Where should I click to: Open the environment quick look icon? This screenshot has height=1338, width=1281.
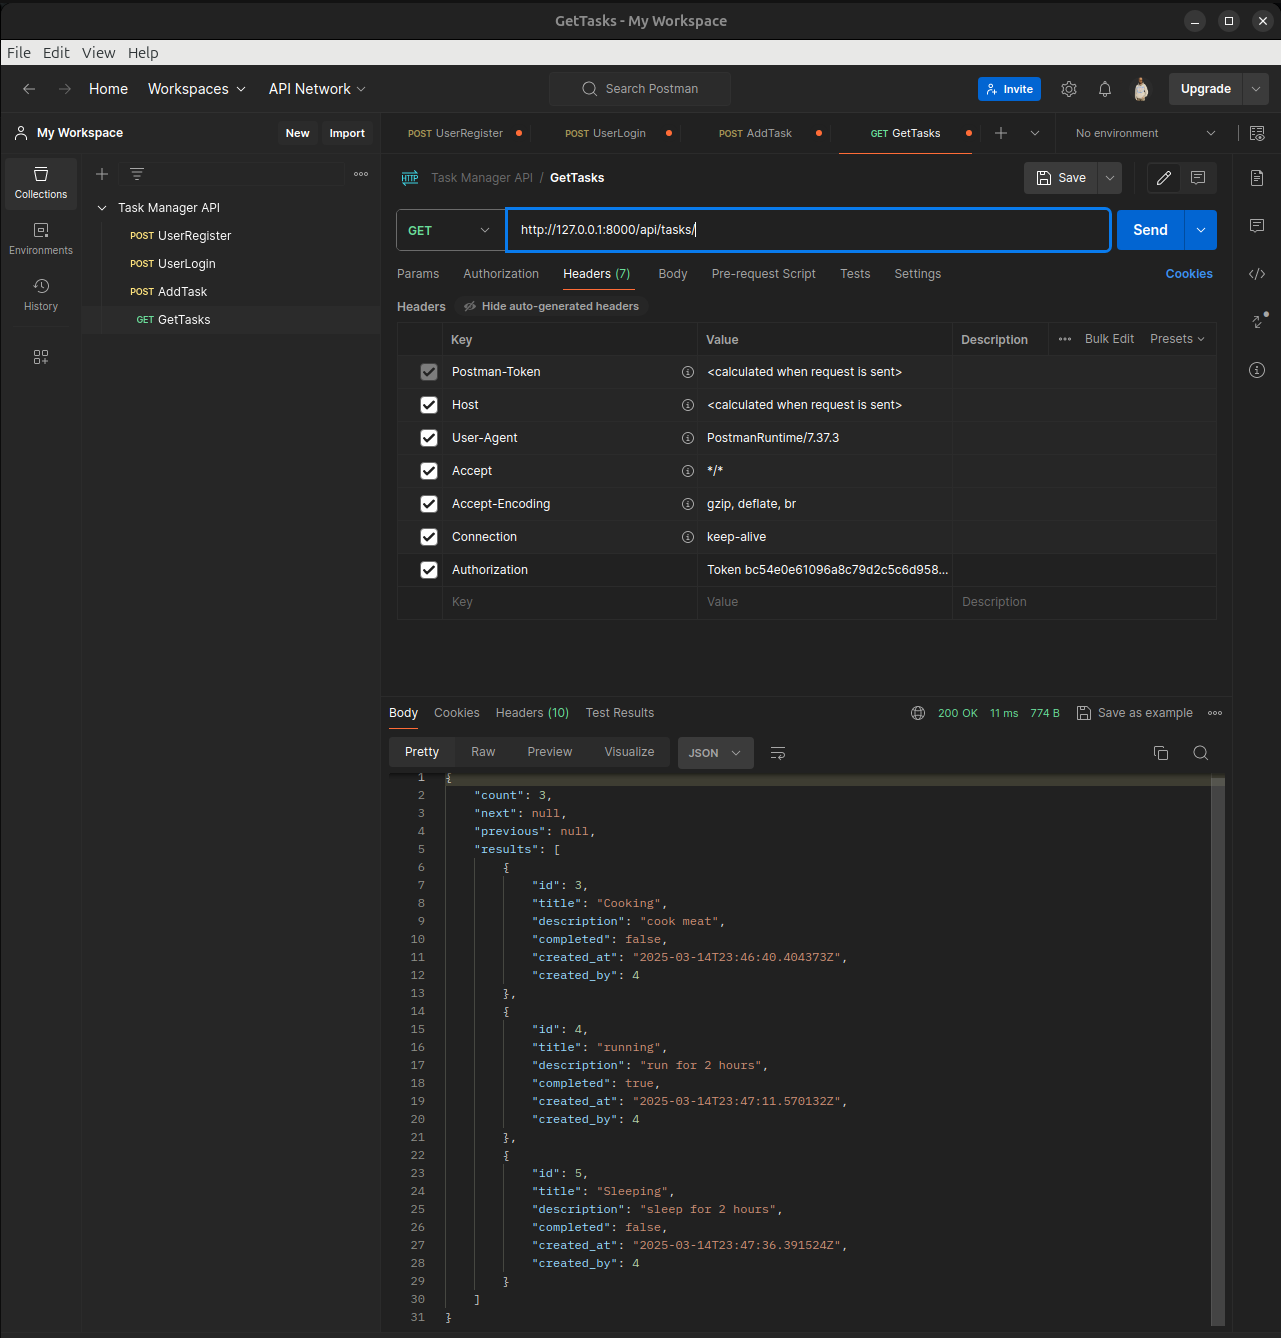(x=1257, y=133)
